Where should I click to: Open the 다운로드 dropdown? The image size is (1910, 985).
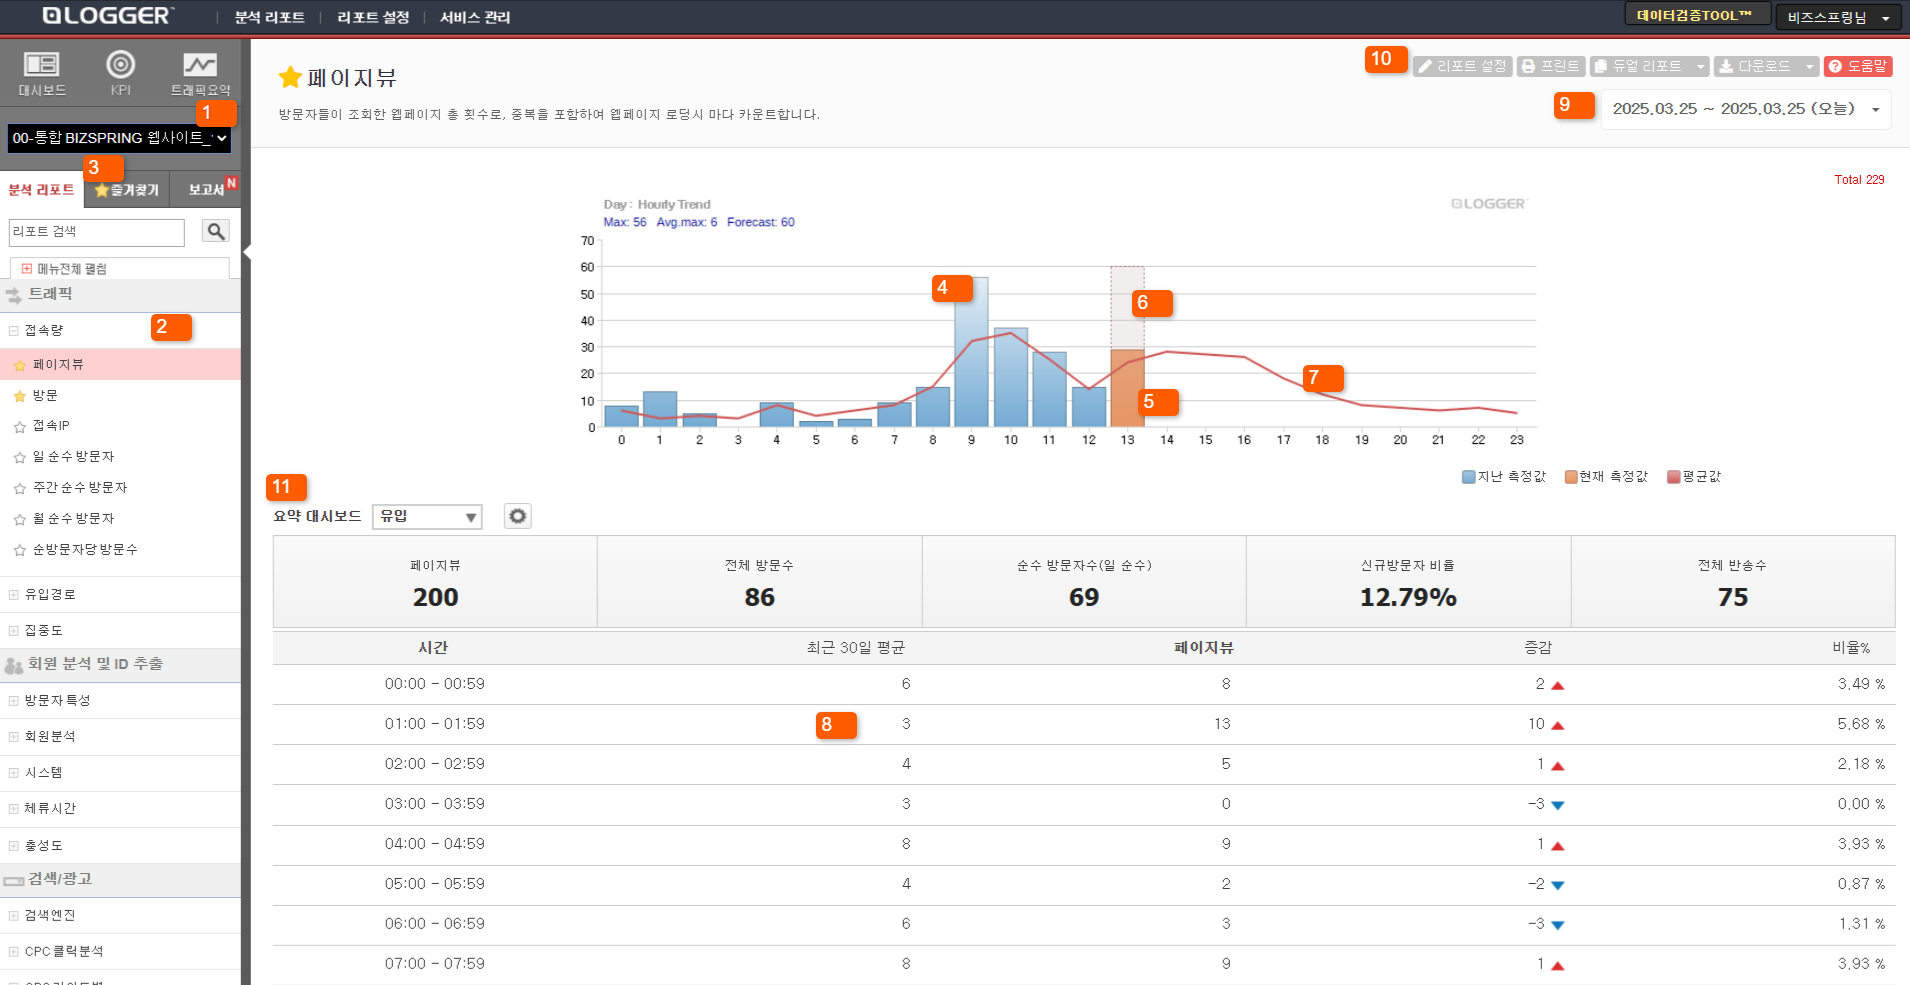tap(1766, 66)
